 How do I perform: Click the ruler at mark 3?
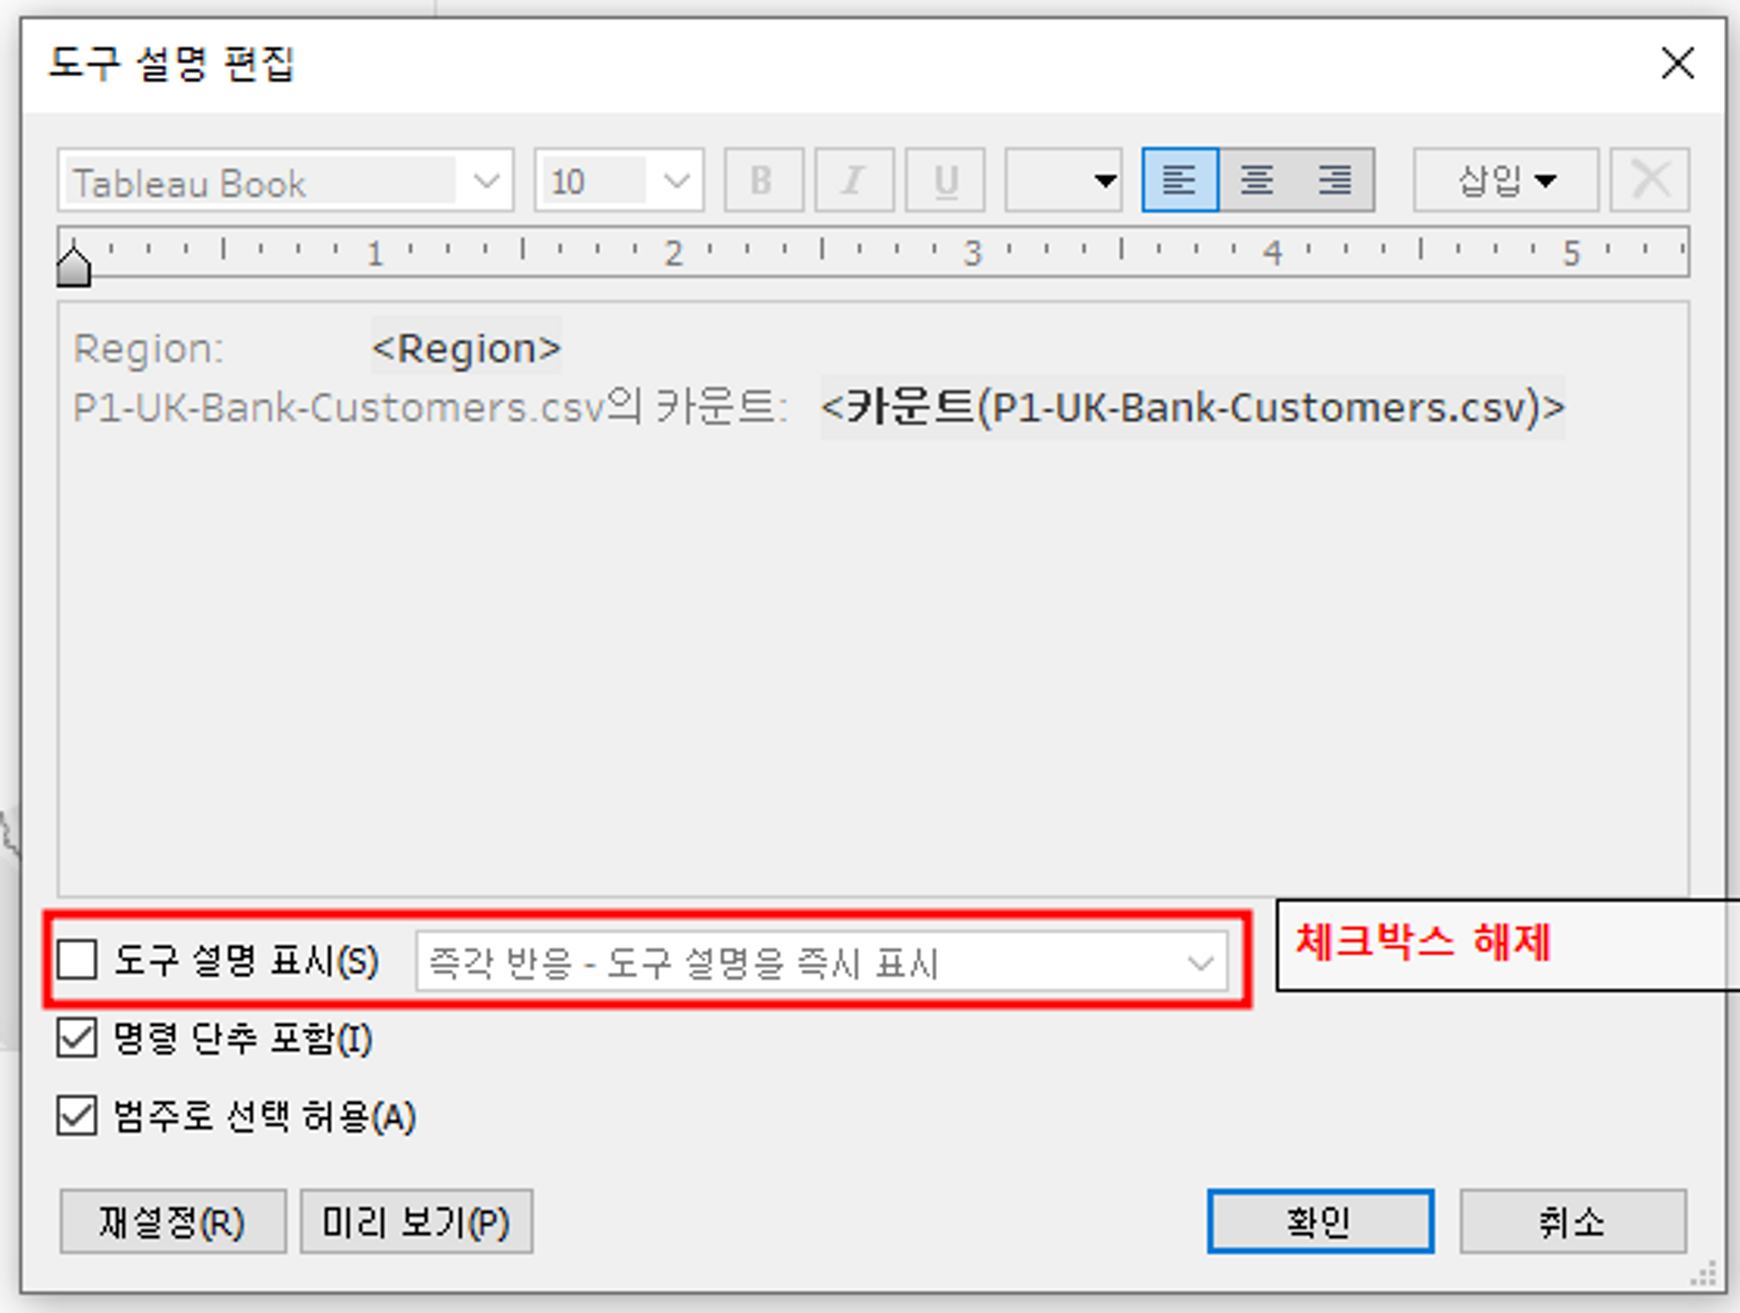972,252
